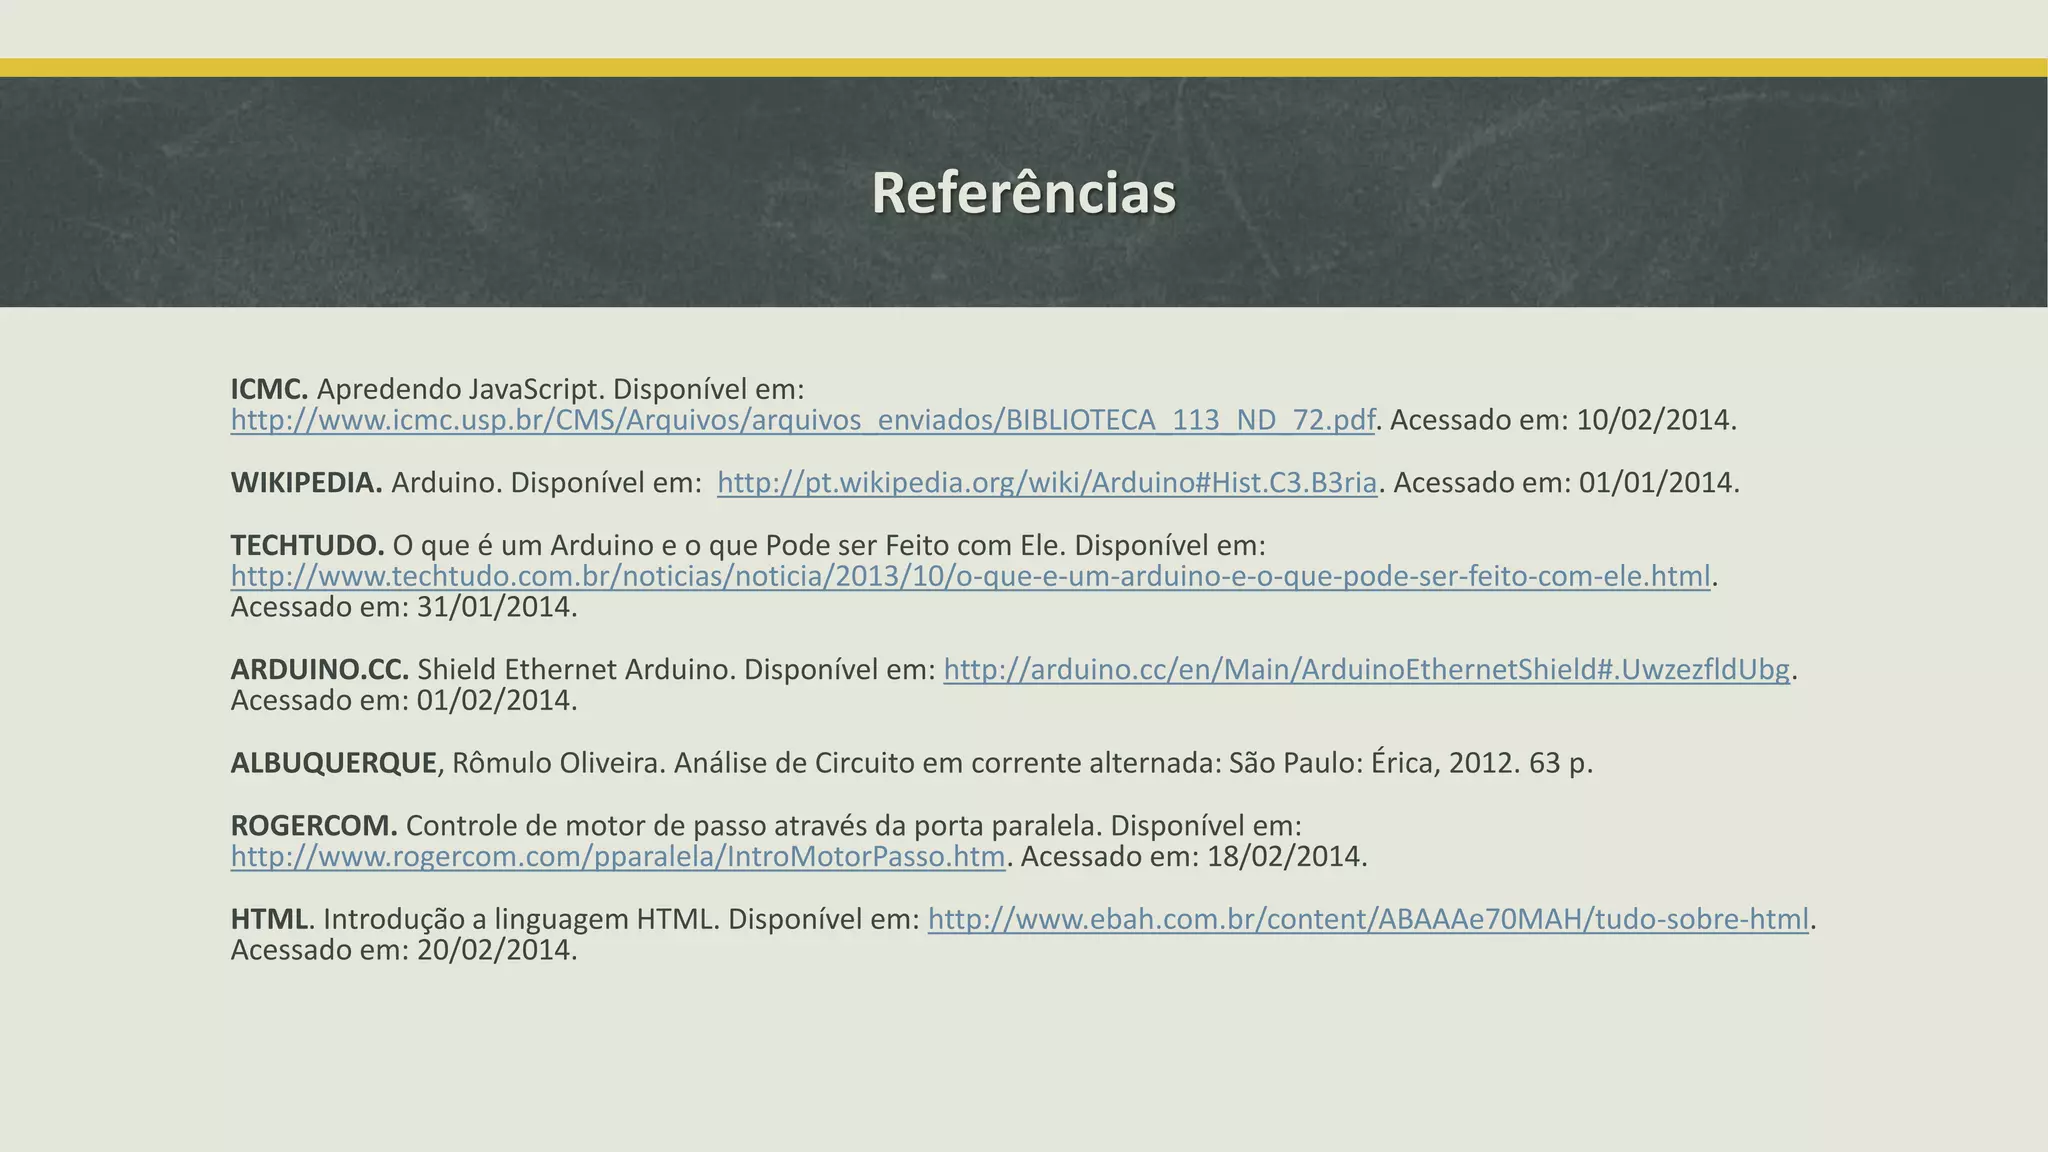Open the ebah.com.br tudo-sobre-html link
2048x1152 pixels.
[x=1369, y=919]
